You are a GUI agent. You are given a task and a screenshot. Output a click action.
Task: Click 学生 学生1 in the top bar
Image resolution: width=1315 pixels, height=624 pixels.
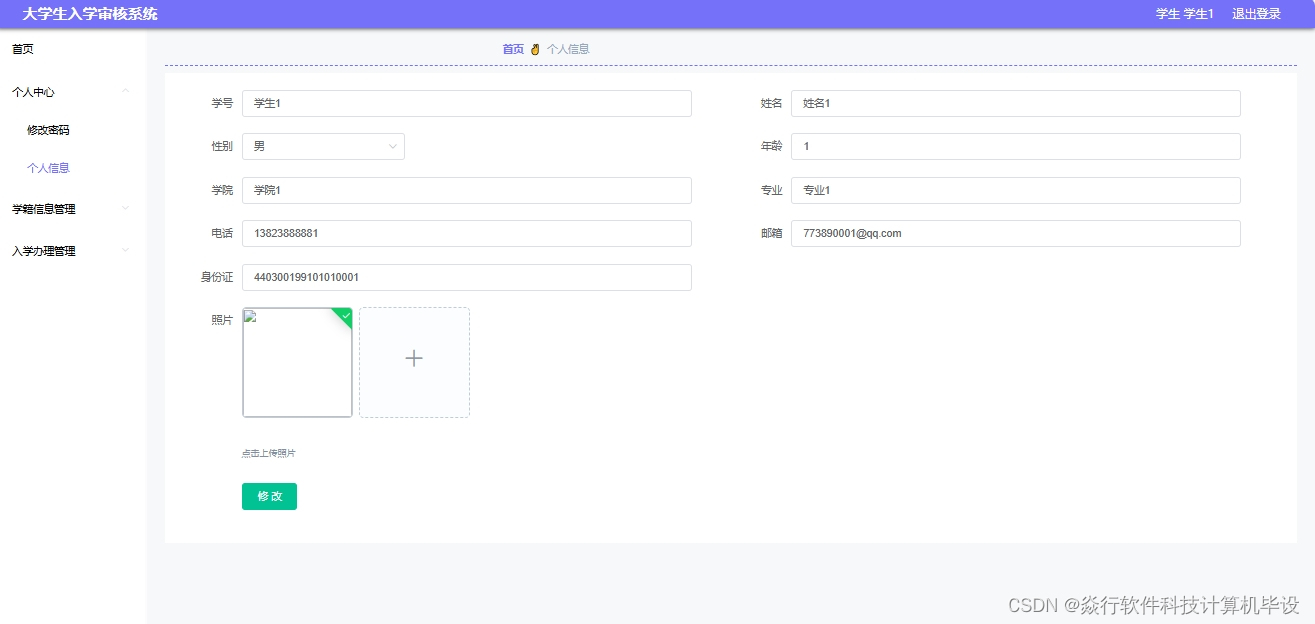pyautogui.click(x=1186, y=14)
